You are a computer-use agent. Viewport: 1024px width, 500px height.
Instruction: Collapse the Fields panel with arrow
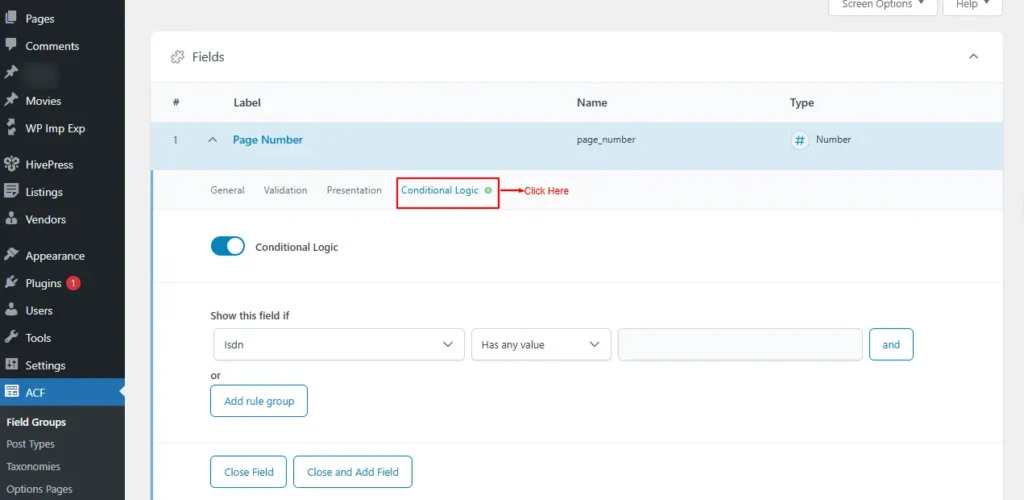pos(973,57)
